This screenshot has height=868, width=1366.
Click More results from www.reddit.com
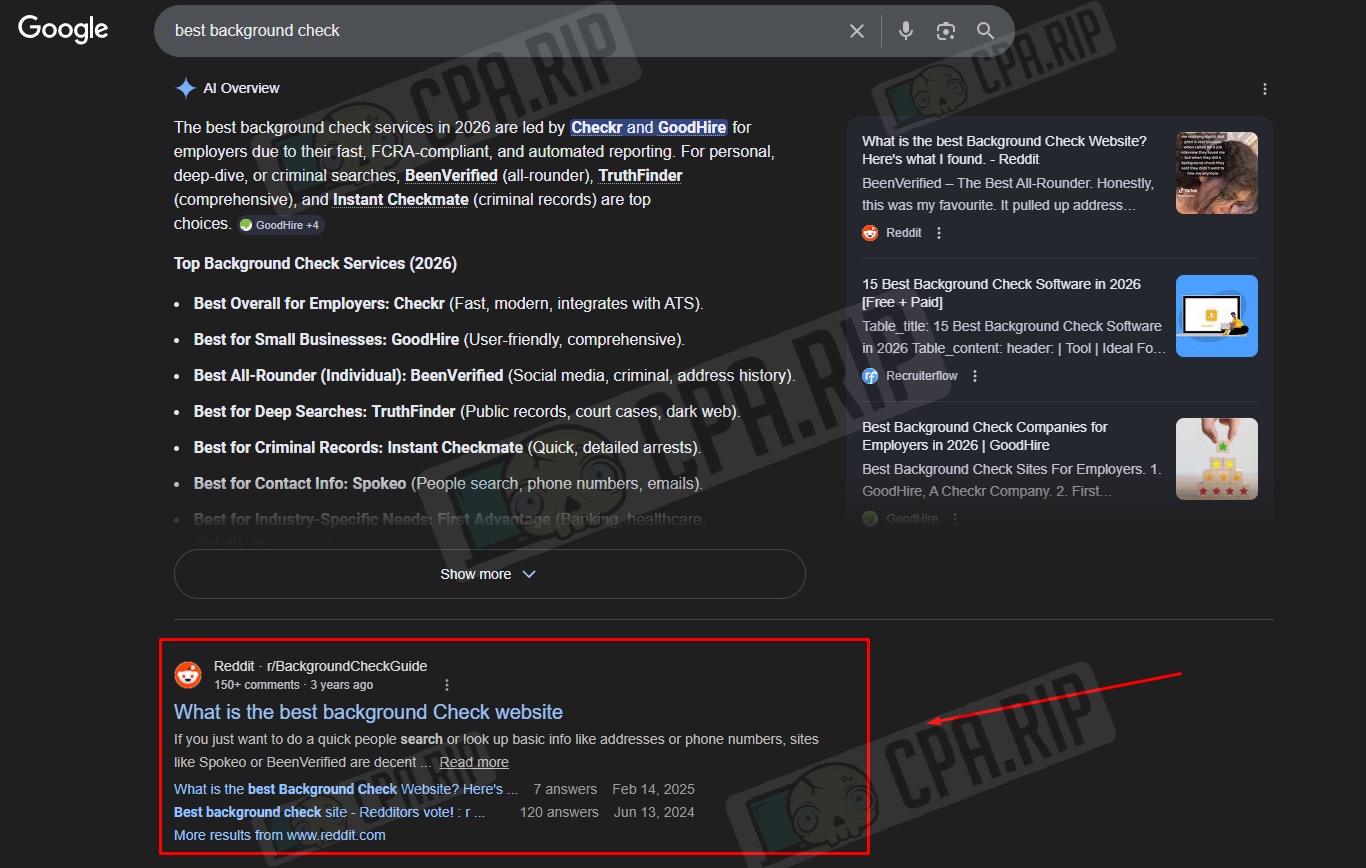click(x=279, y=835)
